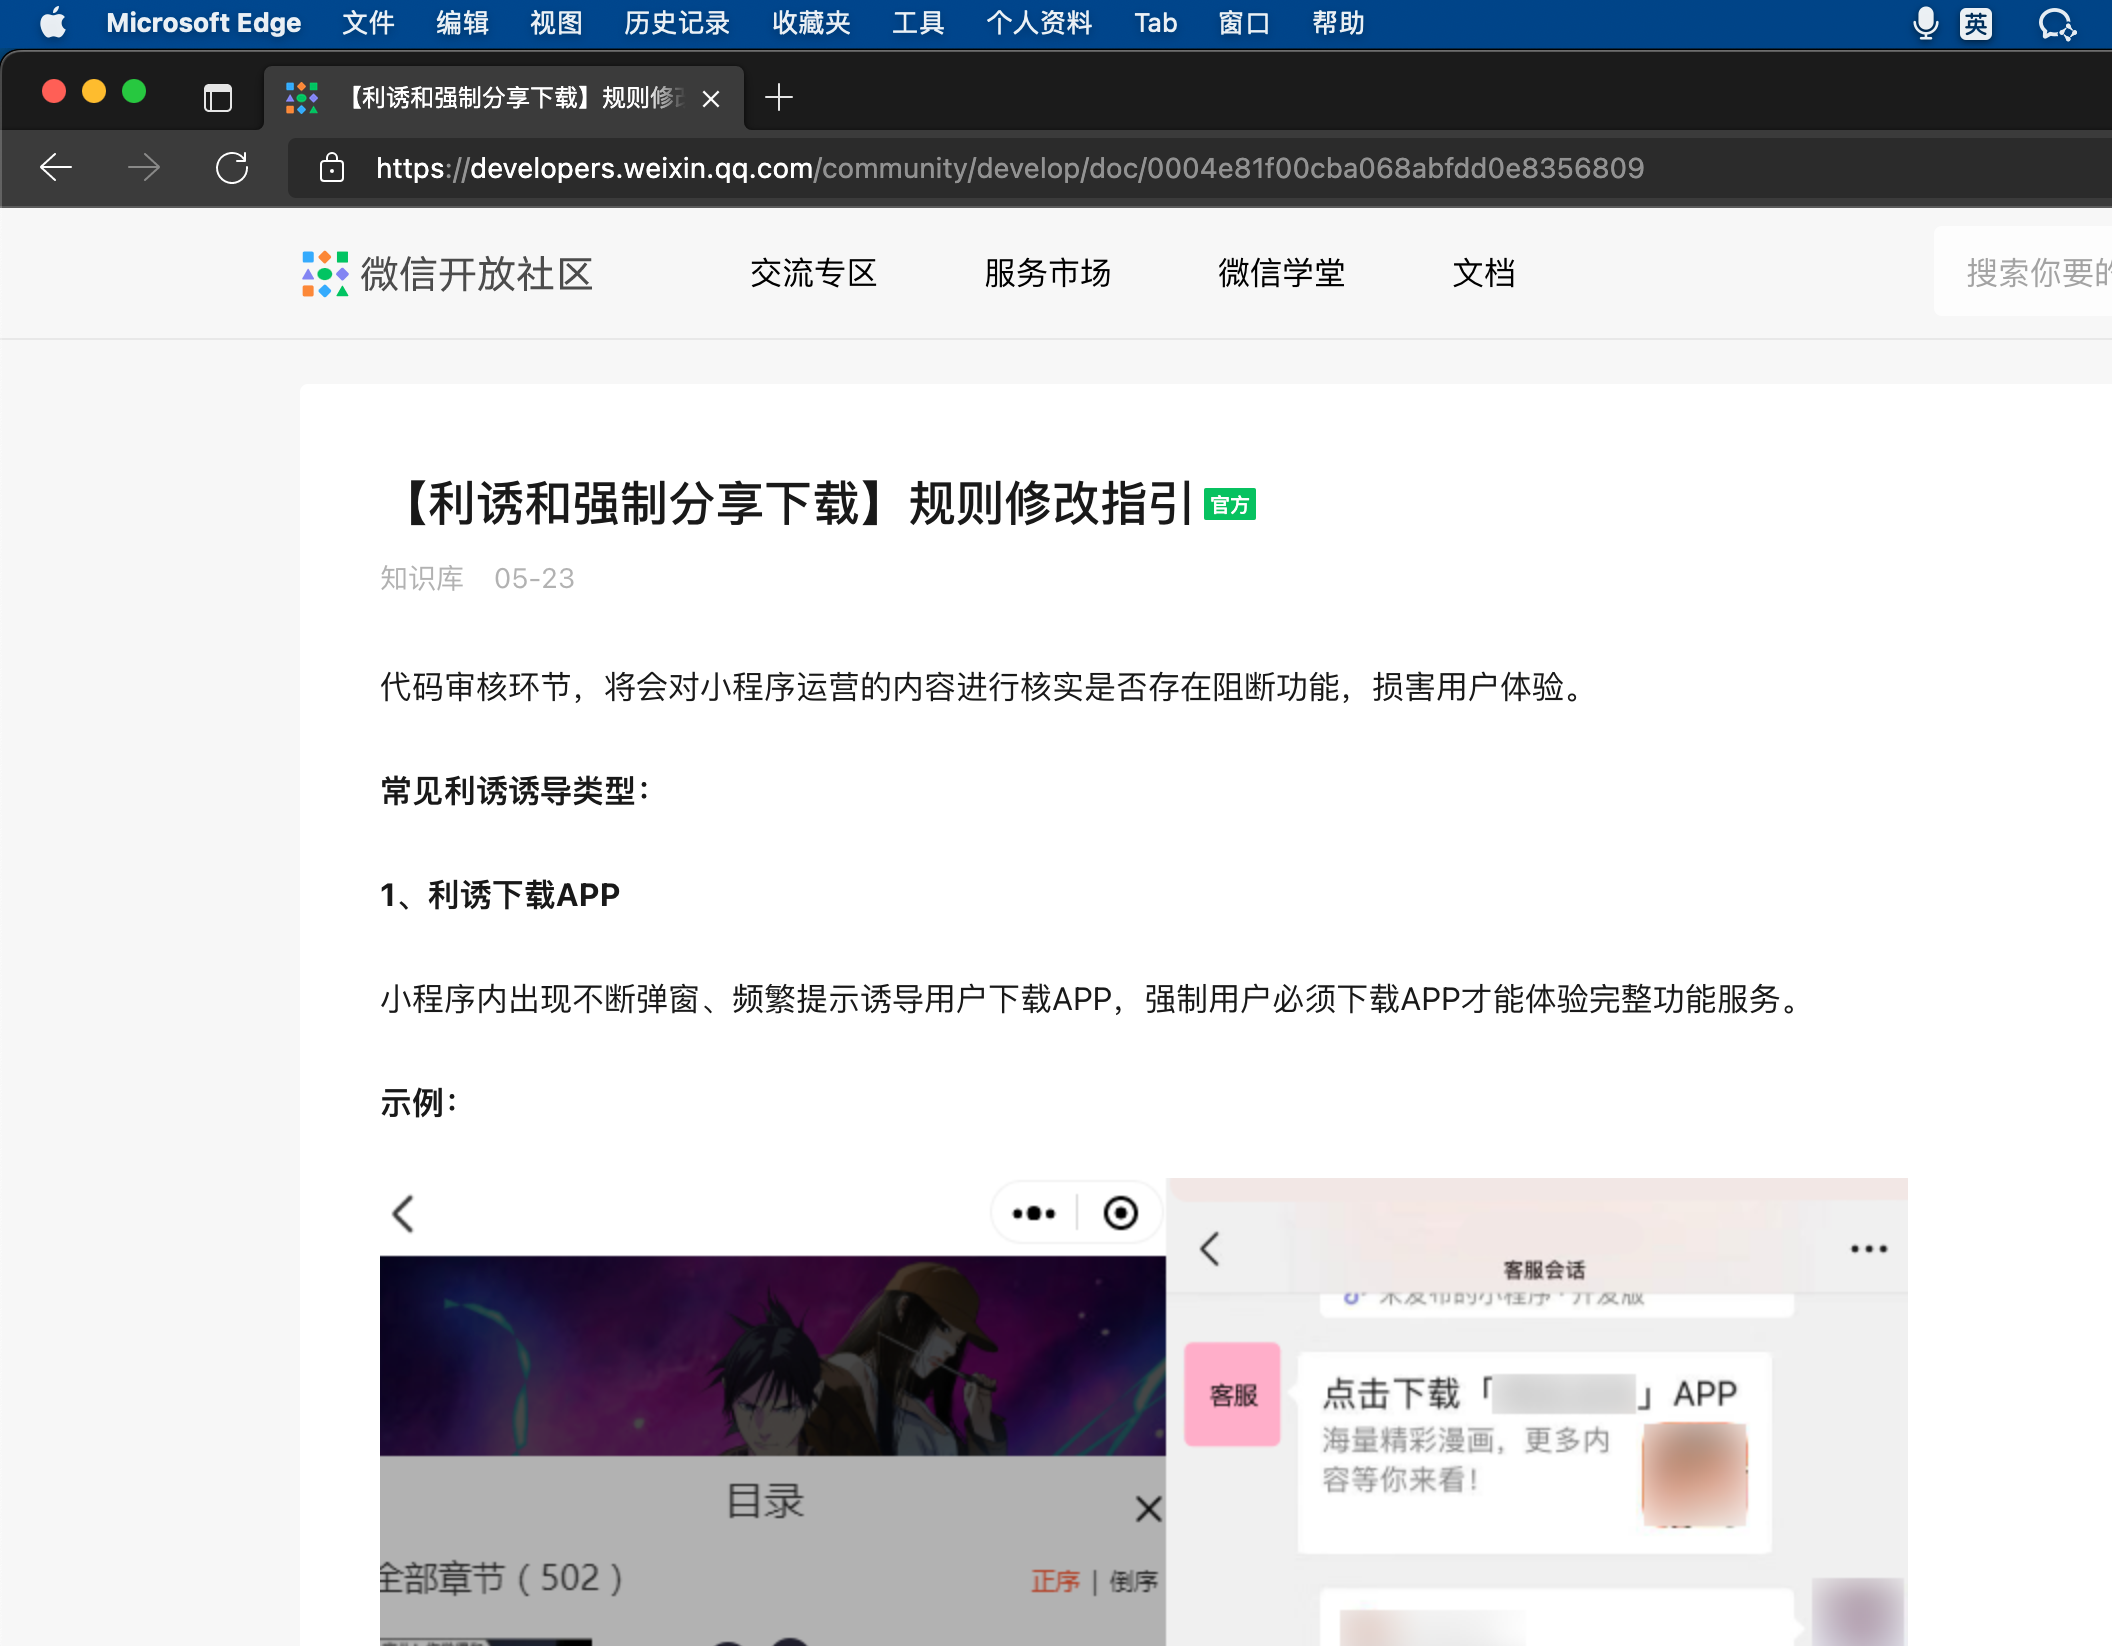Click the URL in address bar
The image size is (2112, 1646).
coord(1010,168)
